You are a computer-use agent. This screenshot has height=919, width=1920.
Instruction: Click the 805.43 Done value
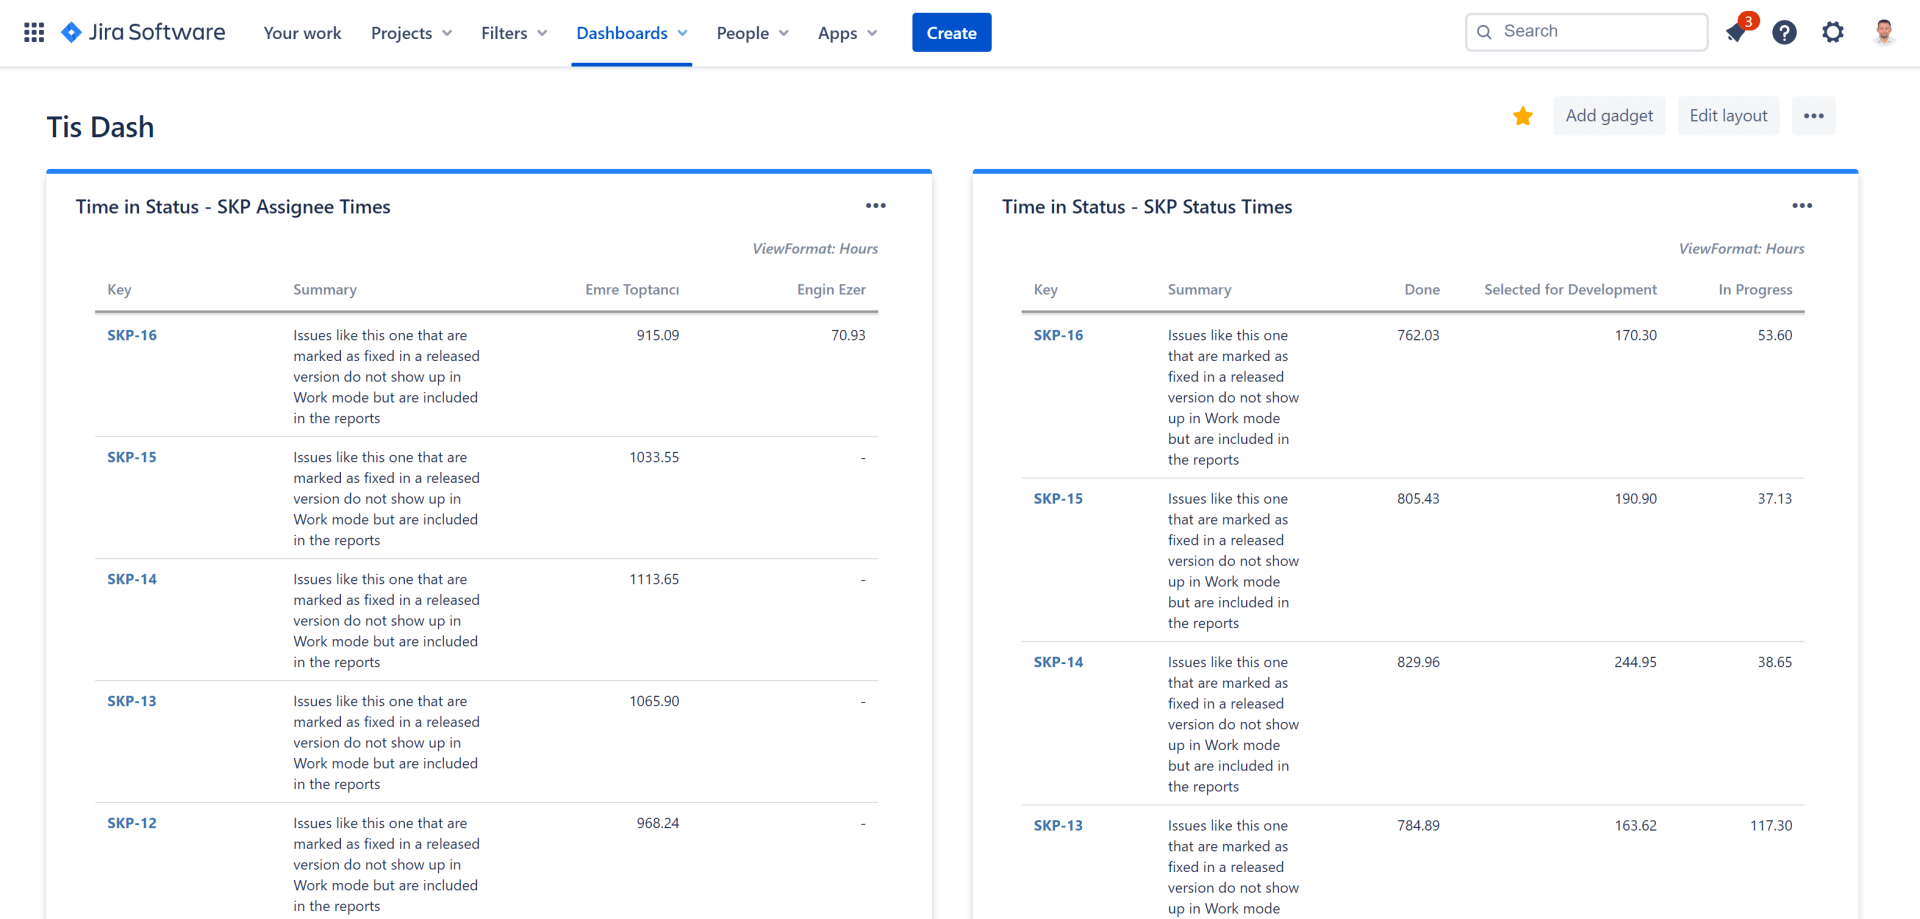tap(1418, 499)
